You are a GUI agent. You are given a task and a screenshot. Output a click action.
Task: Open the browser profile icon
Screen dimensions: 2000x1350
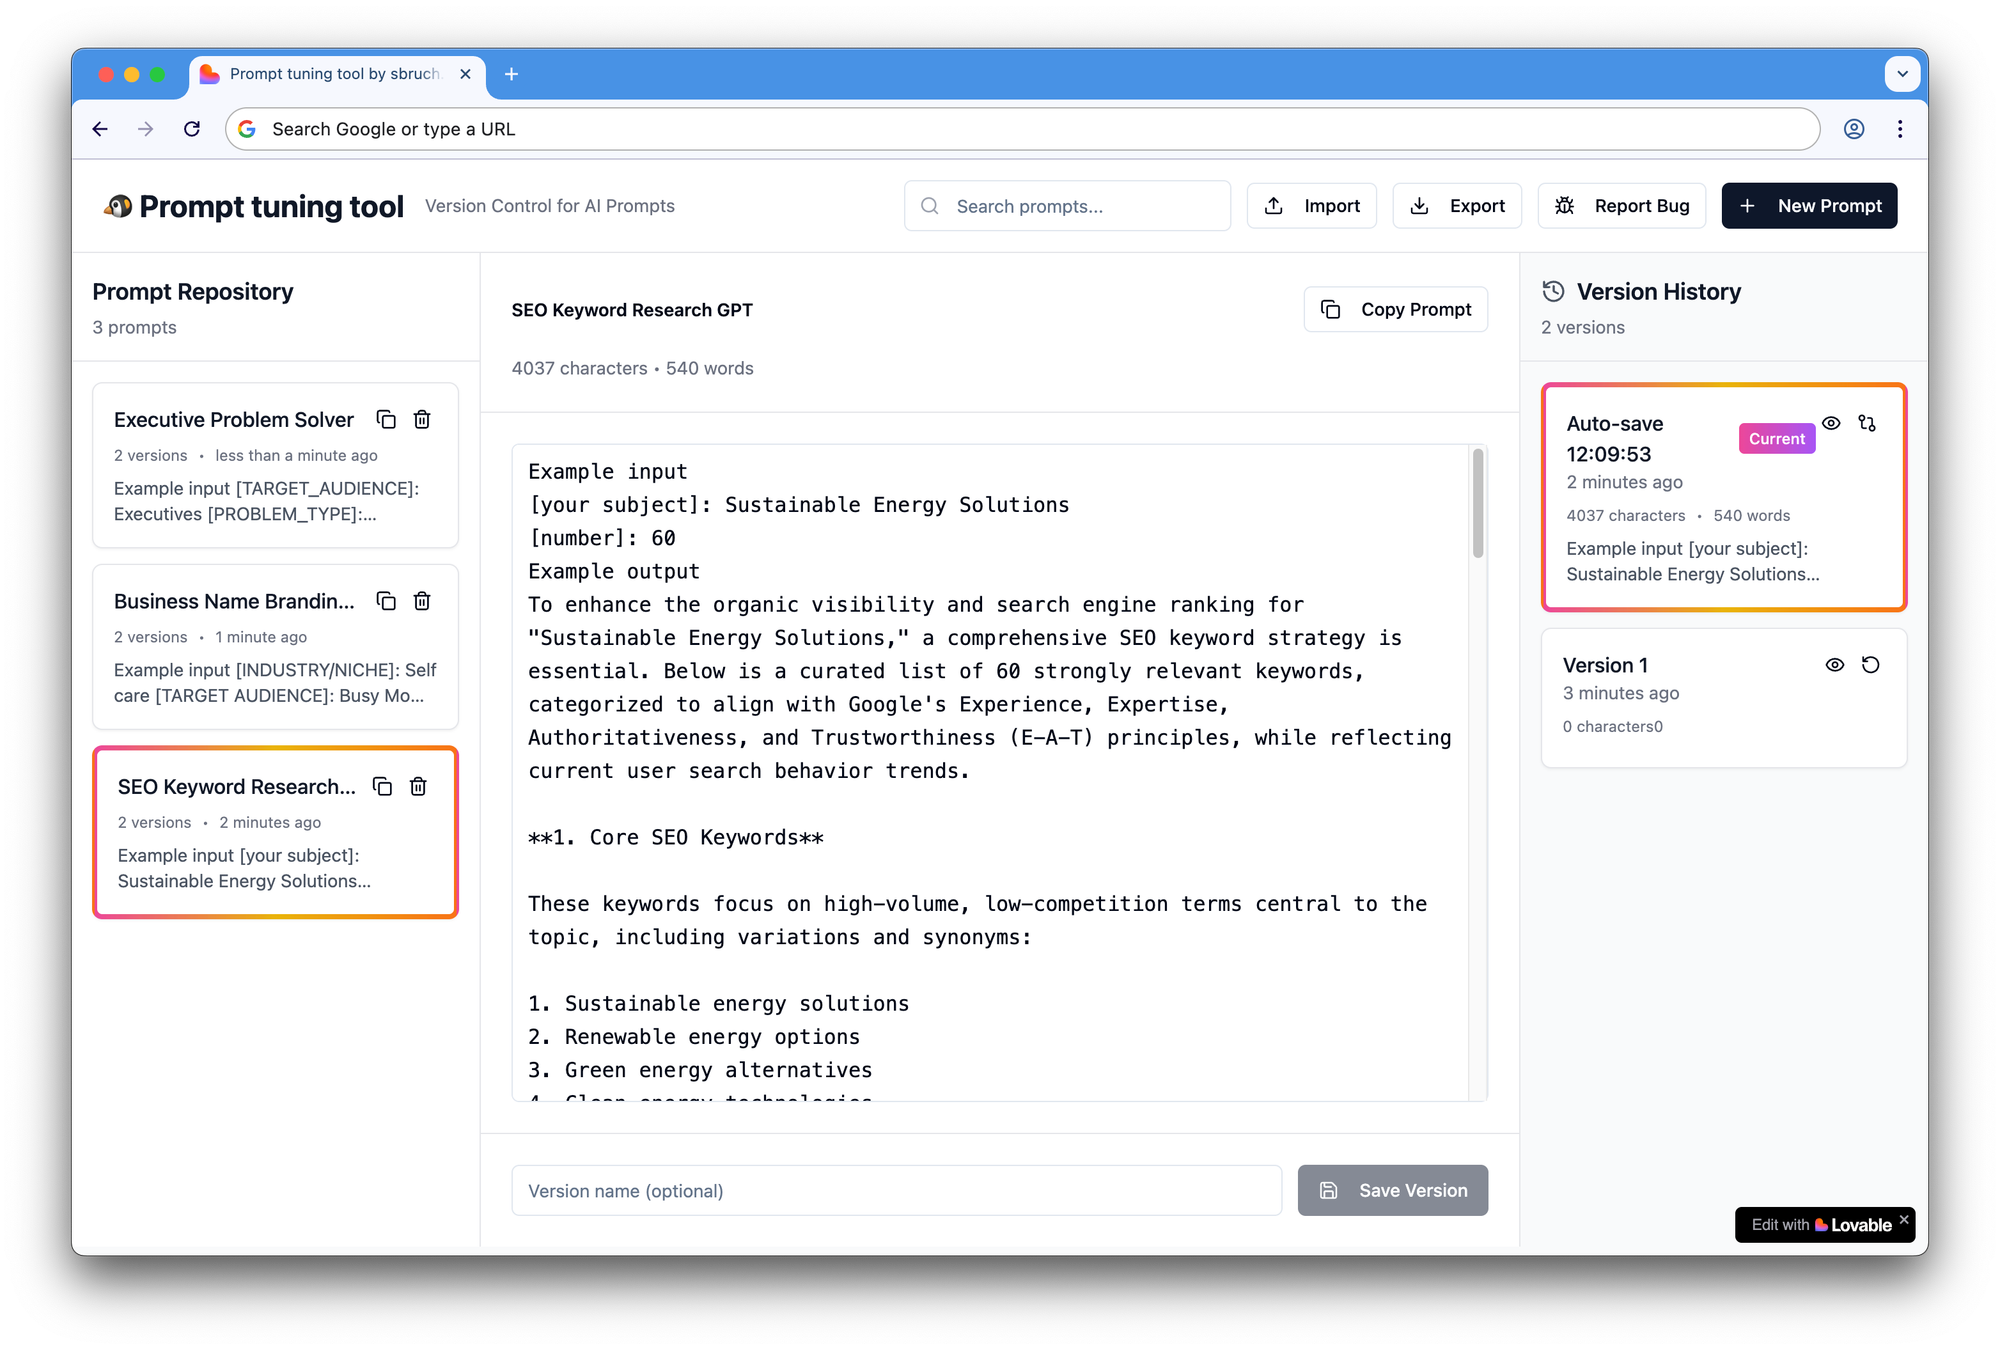1853,129
